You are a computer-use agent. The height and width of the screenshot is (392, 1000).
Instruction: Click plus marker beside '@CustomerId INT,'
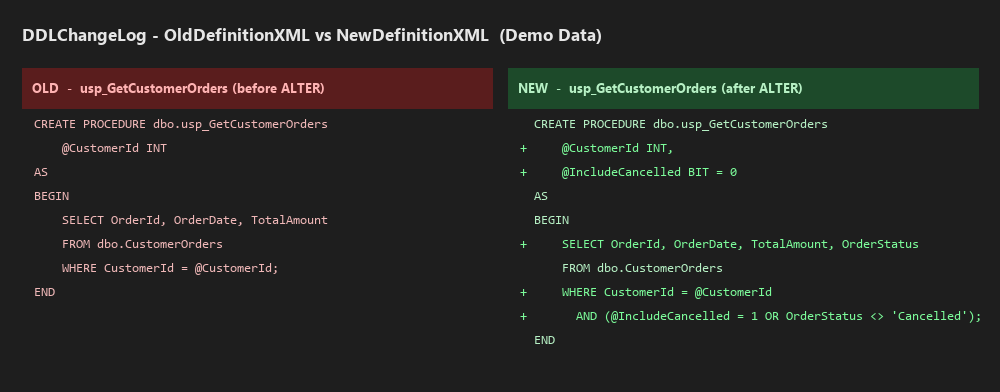click(524, 149)
